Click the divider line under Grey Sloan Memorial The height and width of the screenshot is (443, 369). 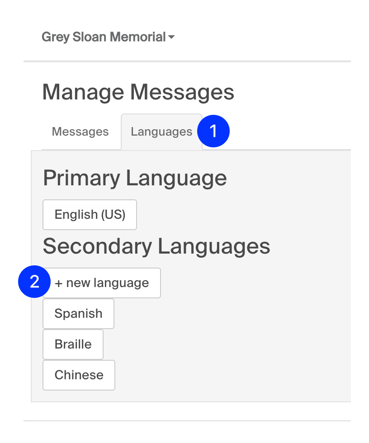(x=187, y=61)
